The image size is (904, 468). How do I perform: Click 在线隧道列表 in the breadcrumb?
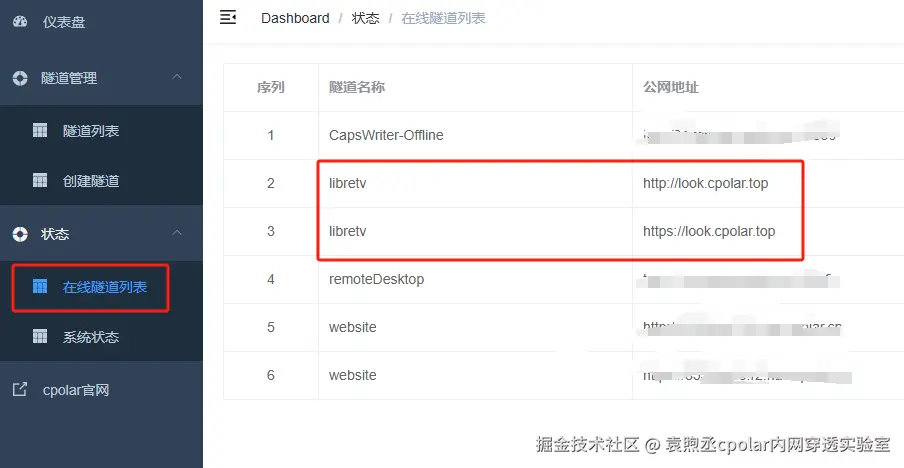(x=443, y=18)
